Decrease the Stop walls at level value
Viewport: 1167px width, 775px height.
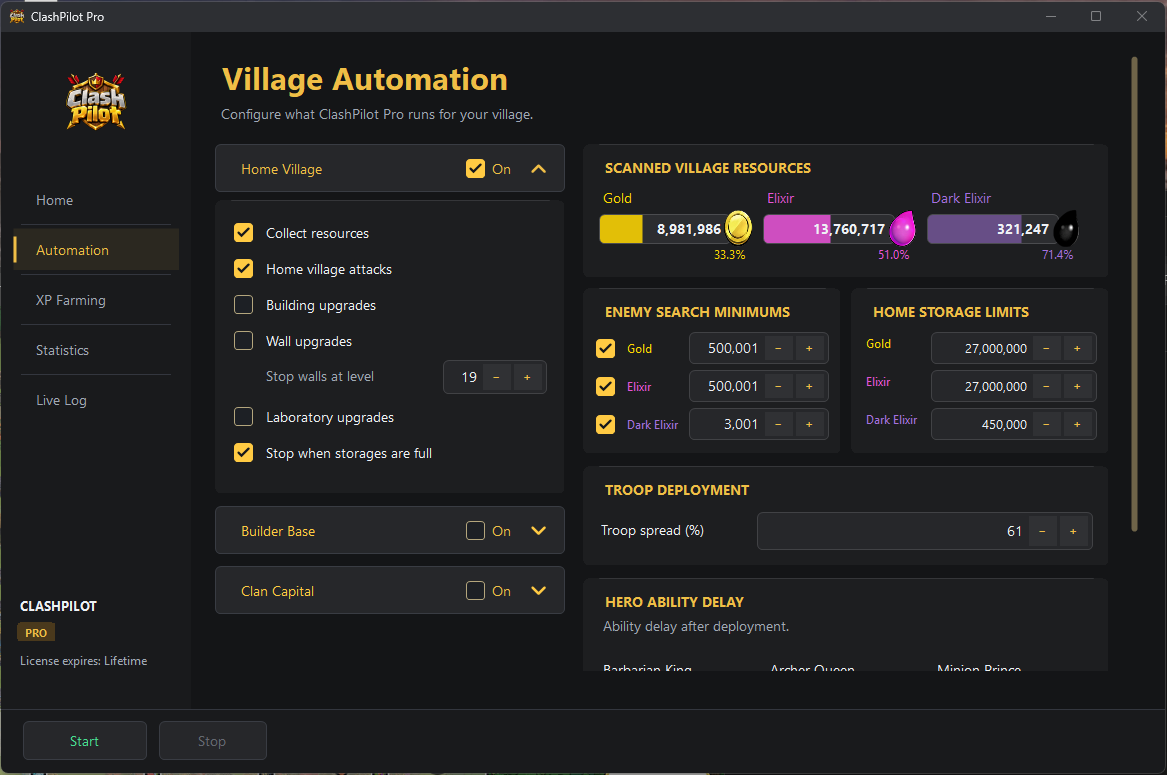(x=496, y=377)
